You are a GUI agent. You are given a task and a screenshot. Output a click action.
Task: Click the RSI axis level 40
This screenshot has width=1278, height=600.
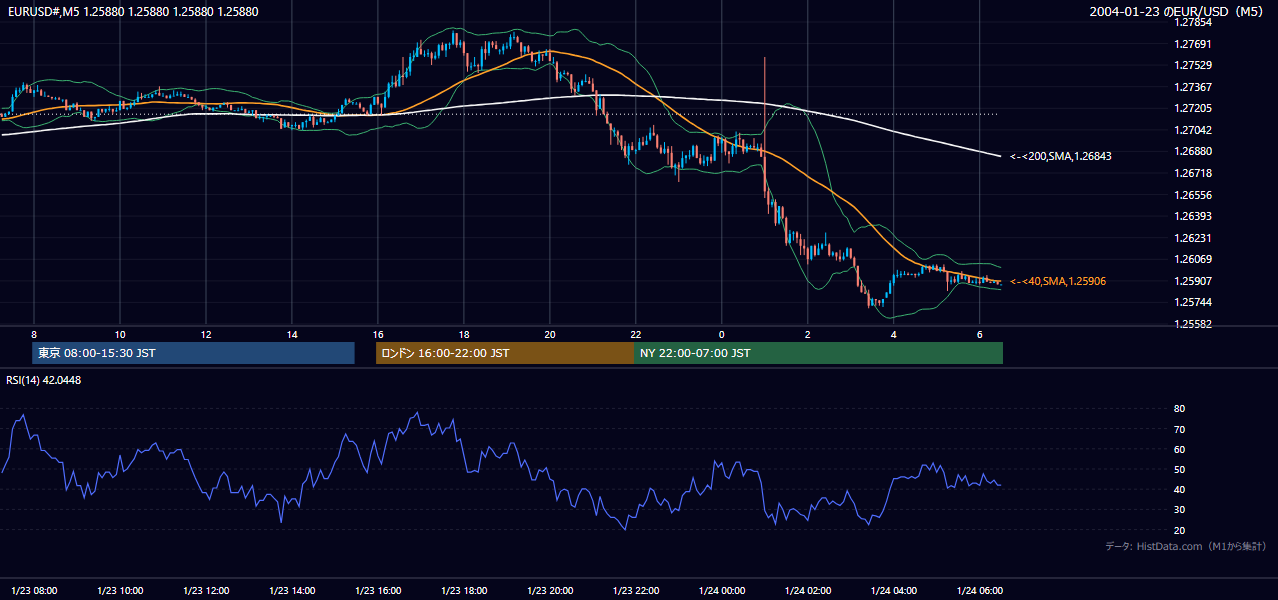click(x=1179, y=489)
